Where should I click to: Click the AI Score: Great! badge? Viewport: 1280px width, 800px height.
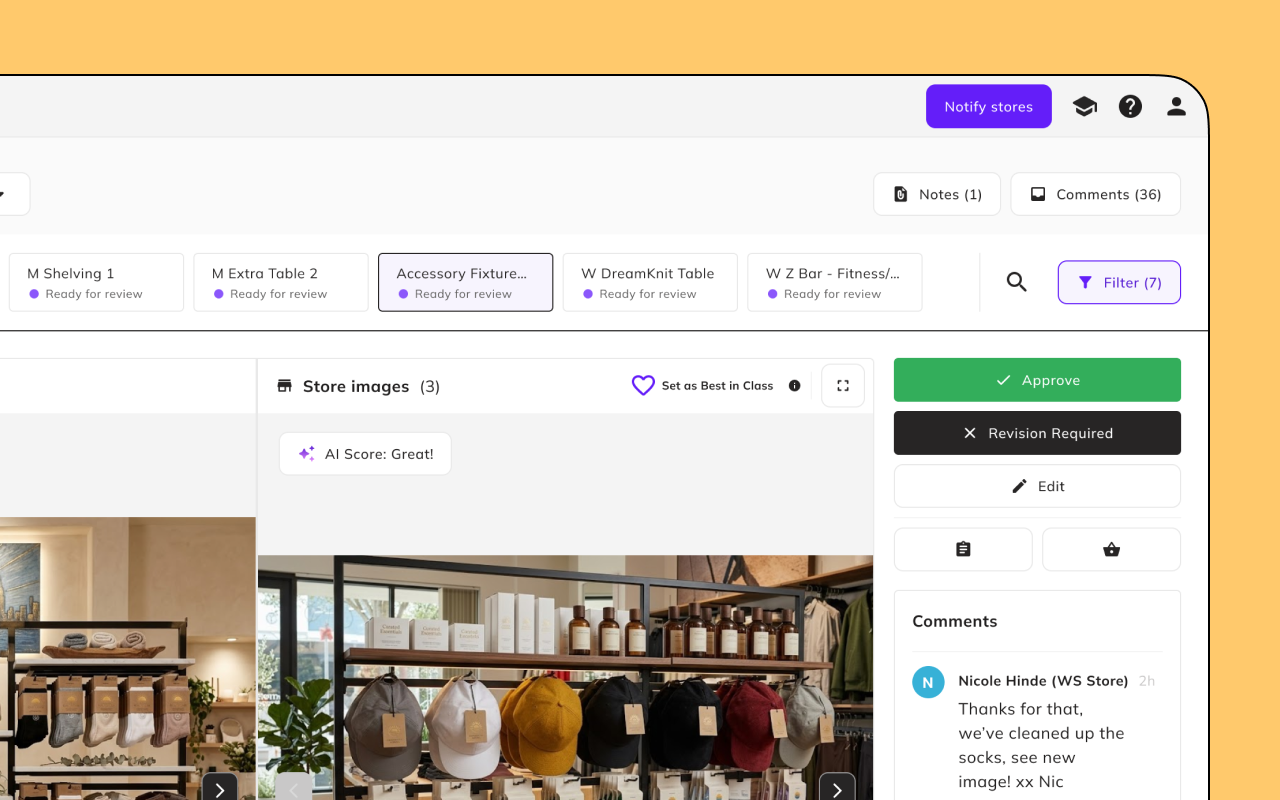tap(365, 453)
